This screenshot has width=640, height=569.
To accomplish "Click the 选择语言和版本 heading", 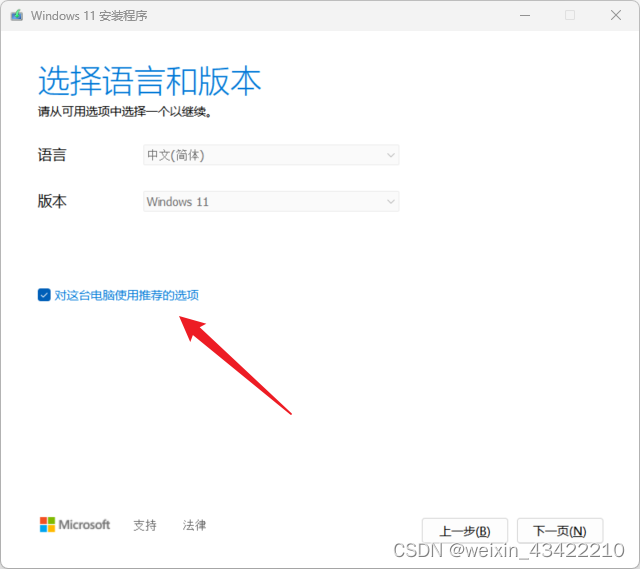I will tap(149, 81).
